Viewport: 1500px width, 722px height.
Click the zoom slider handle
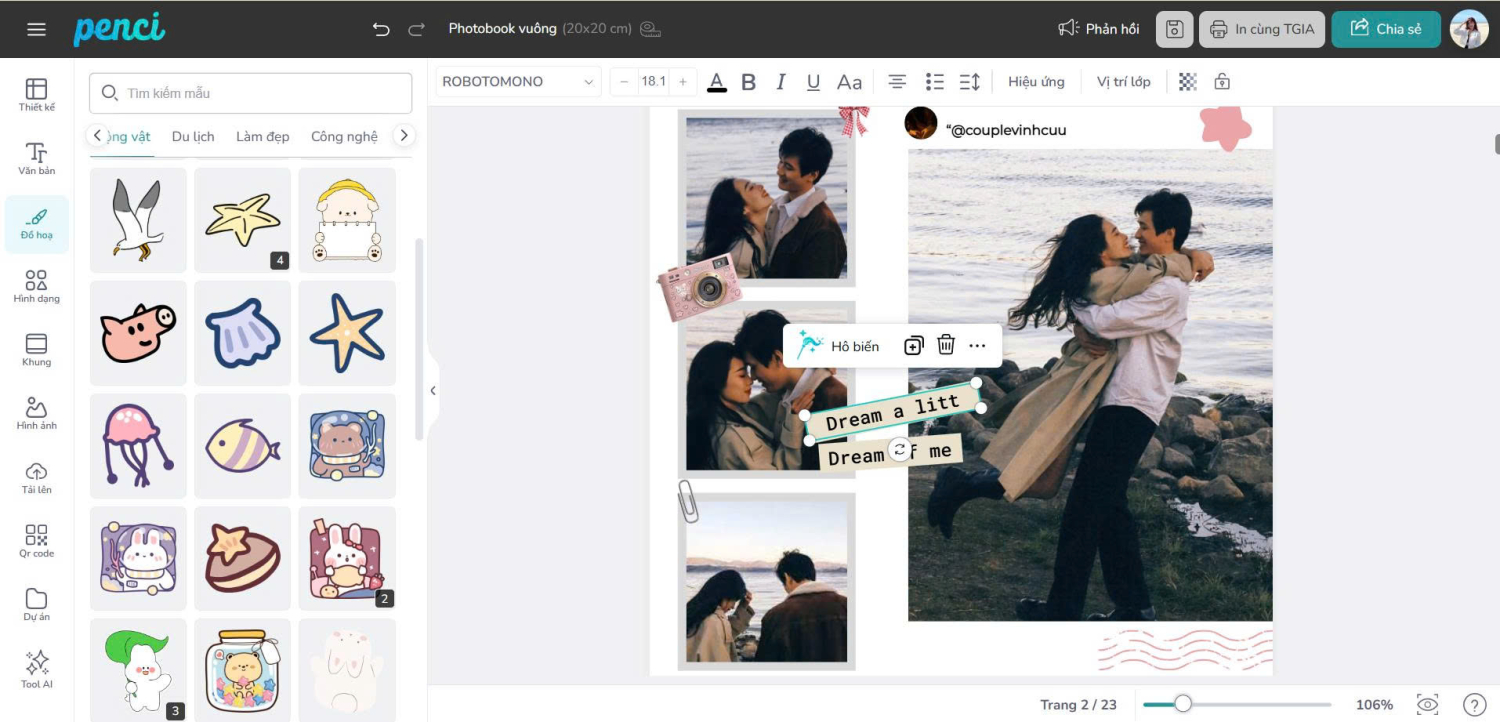1183,704
